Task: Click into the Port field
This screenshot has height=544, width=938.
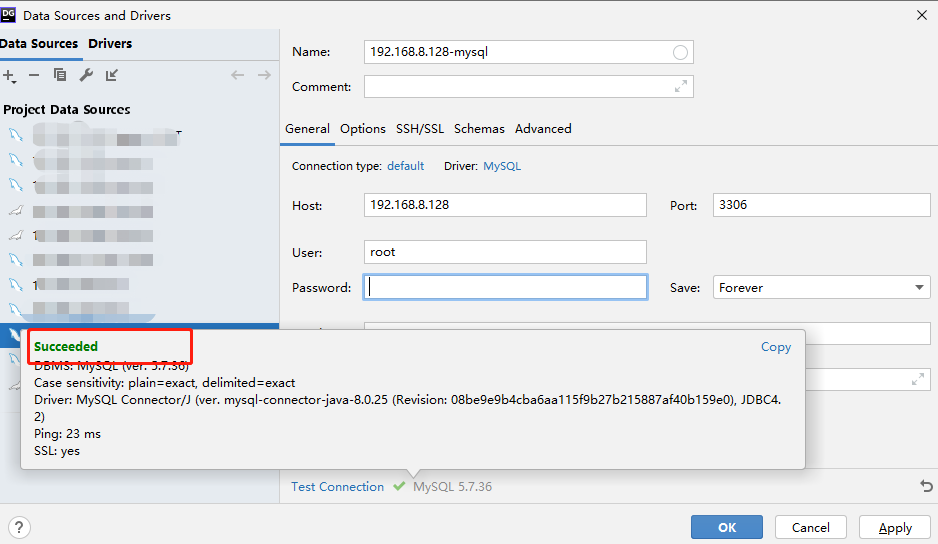Action: point(821,205)
